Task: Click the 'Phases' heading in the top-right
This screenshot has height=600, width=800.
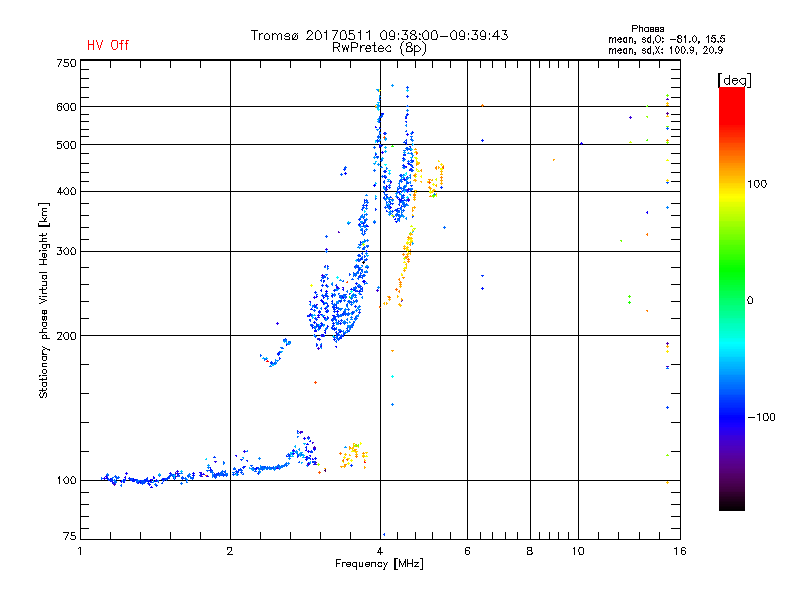Action: click(647, 29)
